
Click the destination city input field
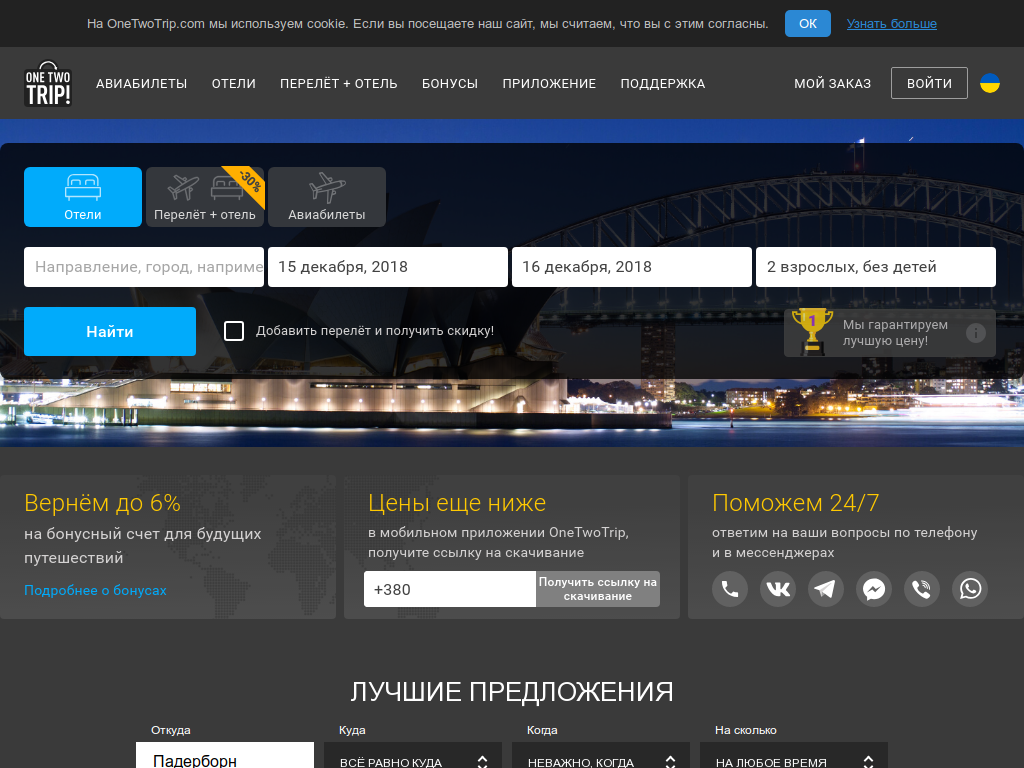[x=144, y=267]
